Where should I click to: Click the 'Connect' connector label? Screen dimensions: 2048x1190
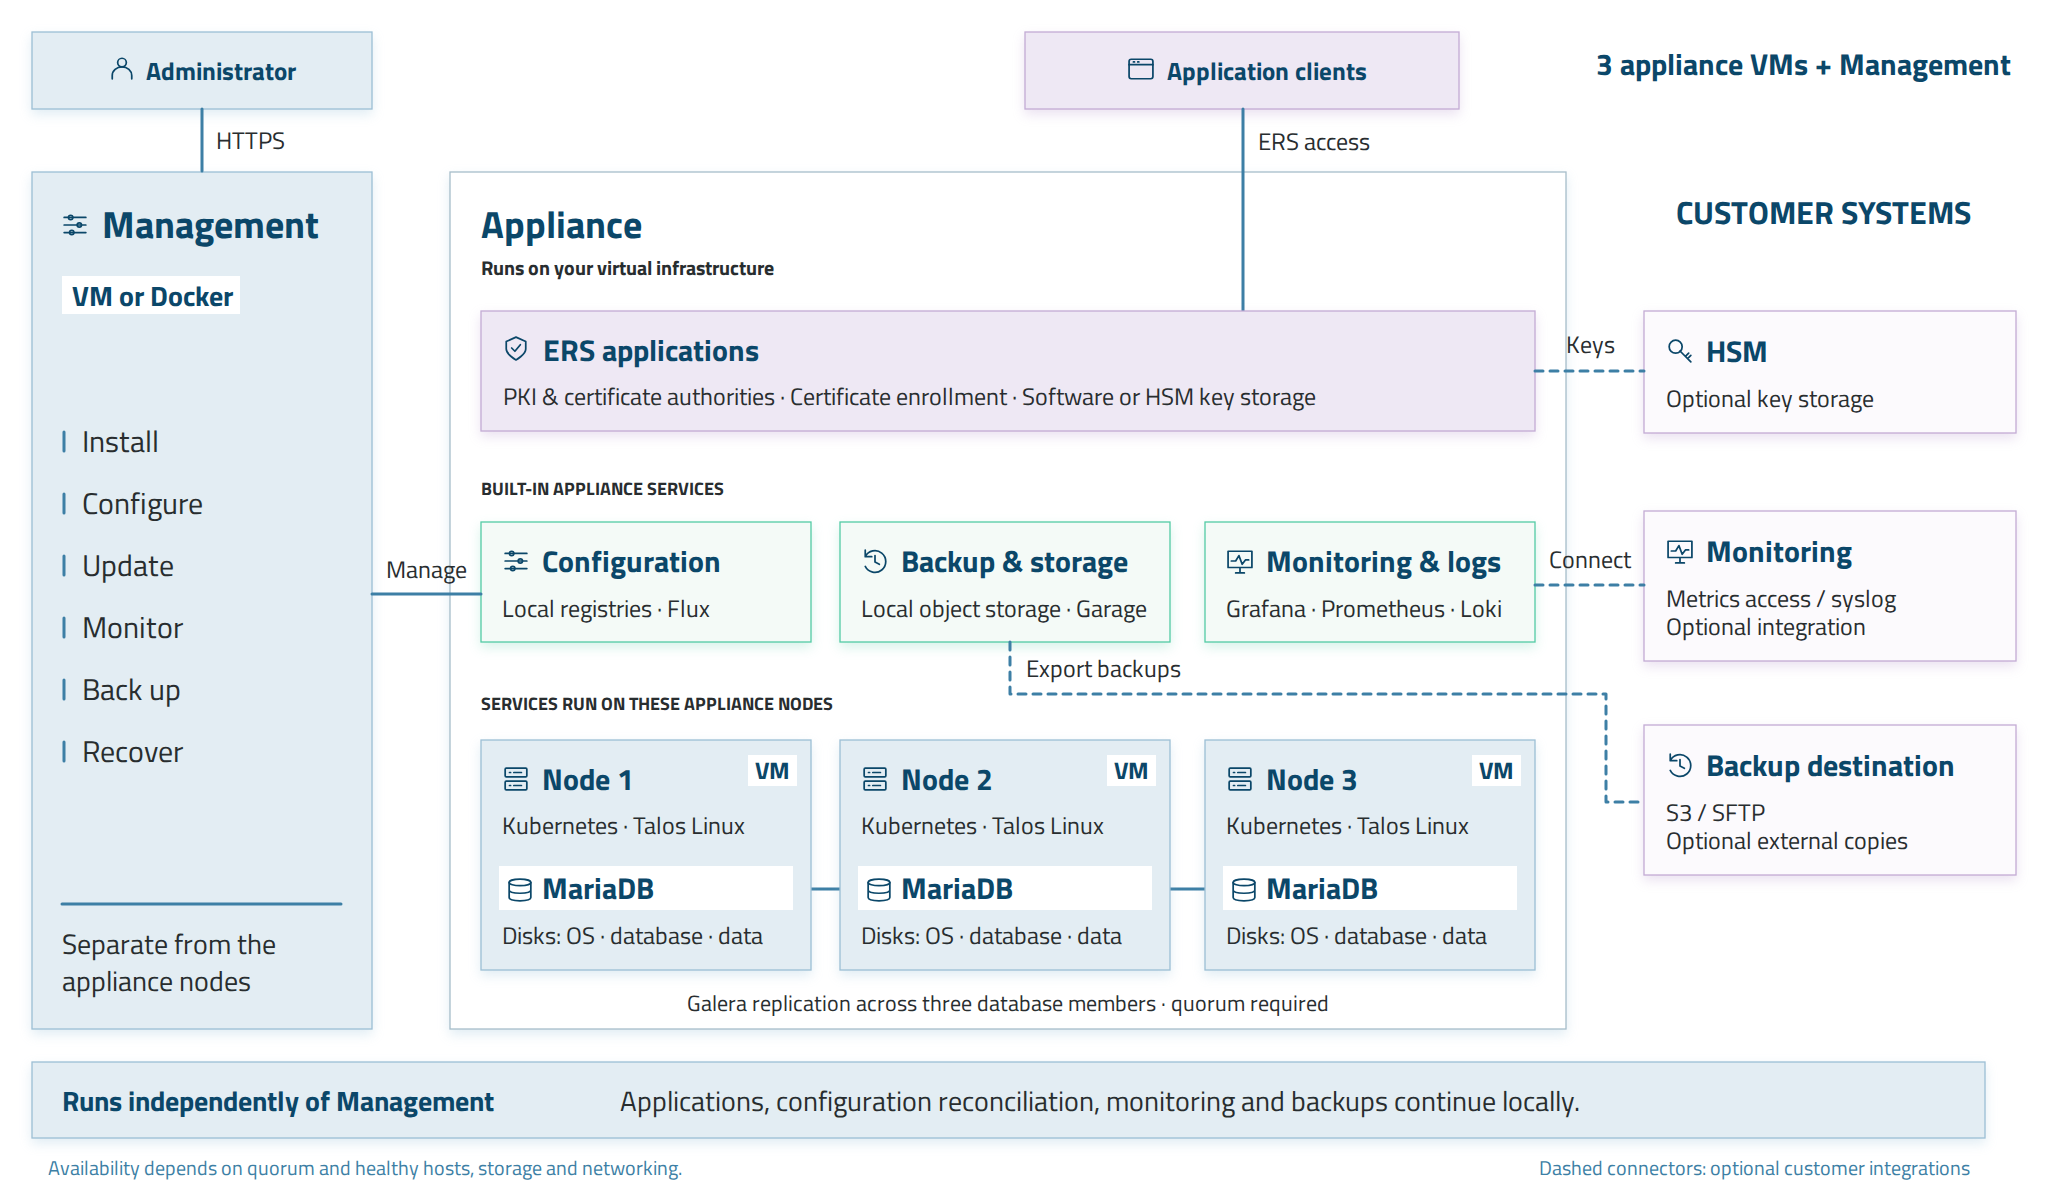1589,560
